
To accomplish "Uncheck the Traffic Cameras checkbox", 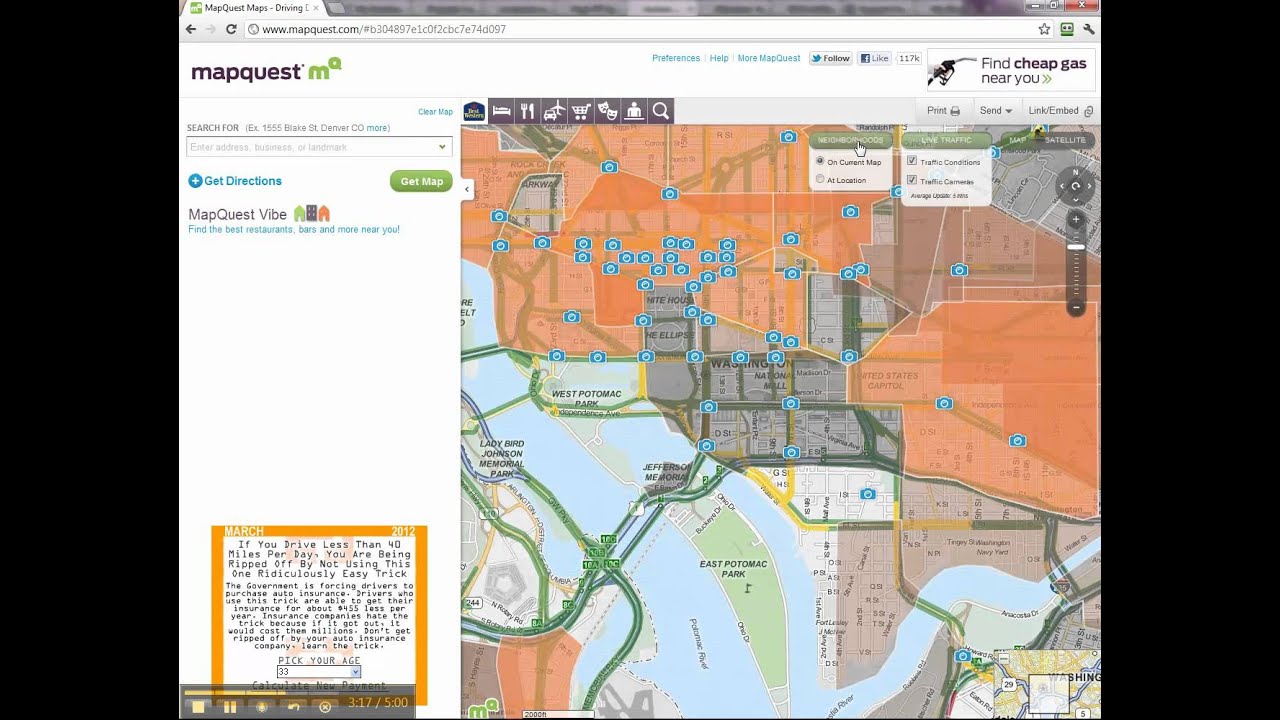I will pos(911,180).
